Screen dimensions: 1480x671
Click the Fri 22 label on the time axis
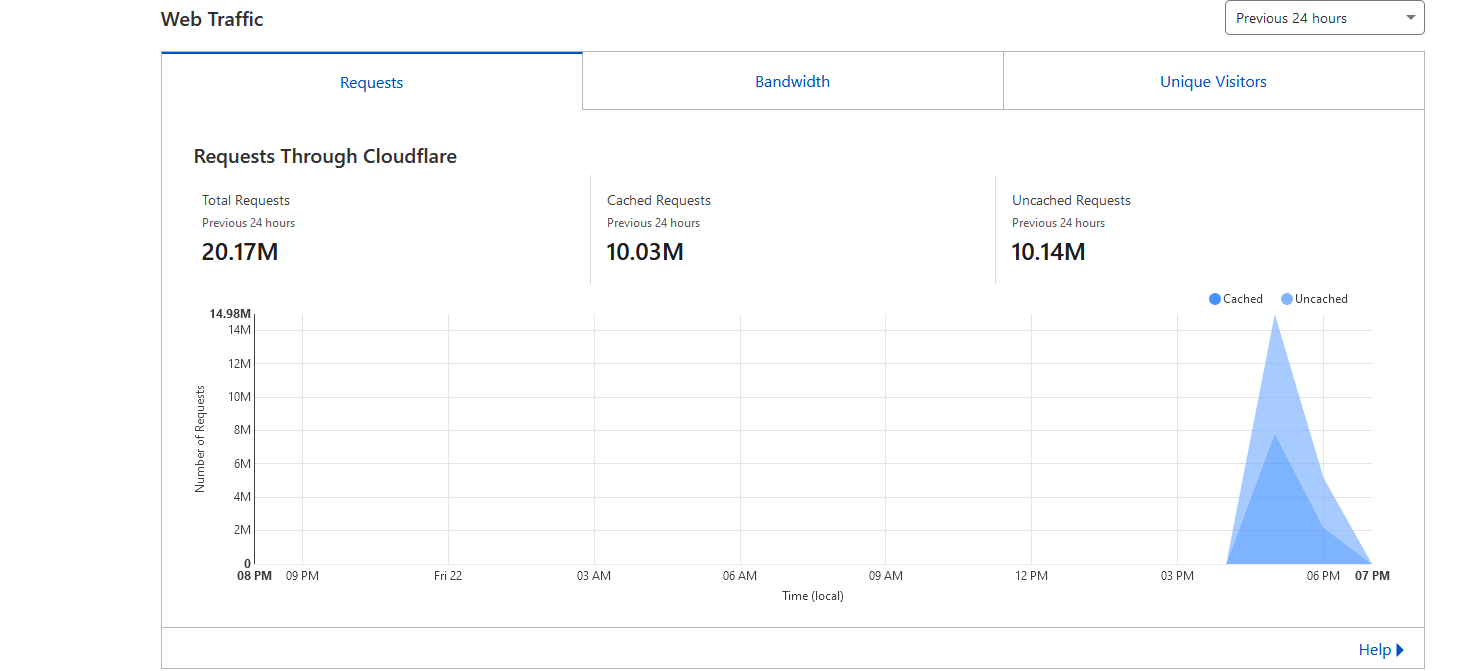click(448, 576)
